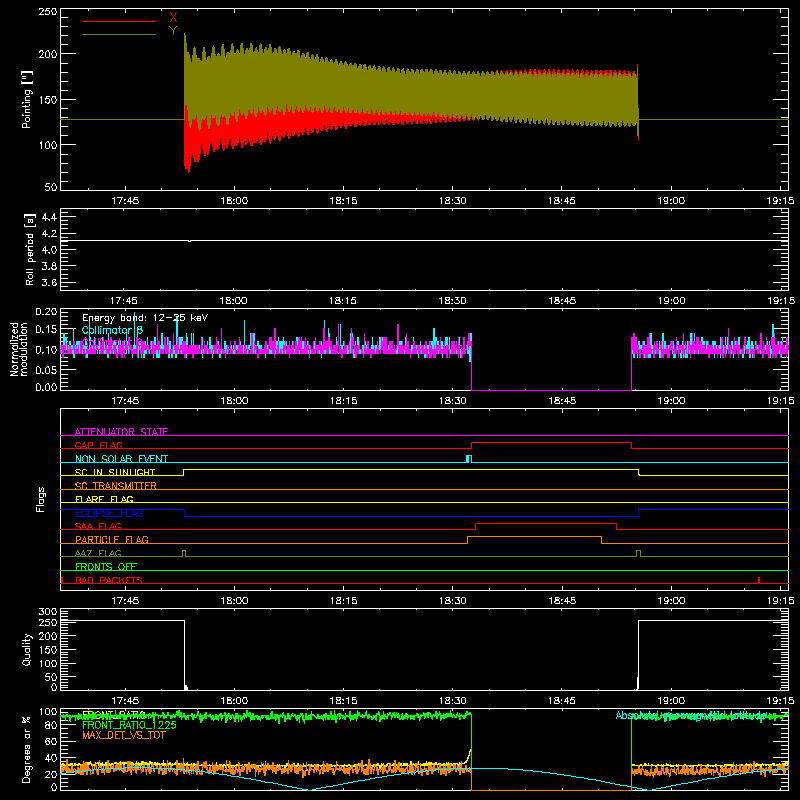
Task: Click the orange MAX_DET_VS_TOT legend label
Action: (x=123, y=735)
